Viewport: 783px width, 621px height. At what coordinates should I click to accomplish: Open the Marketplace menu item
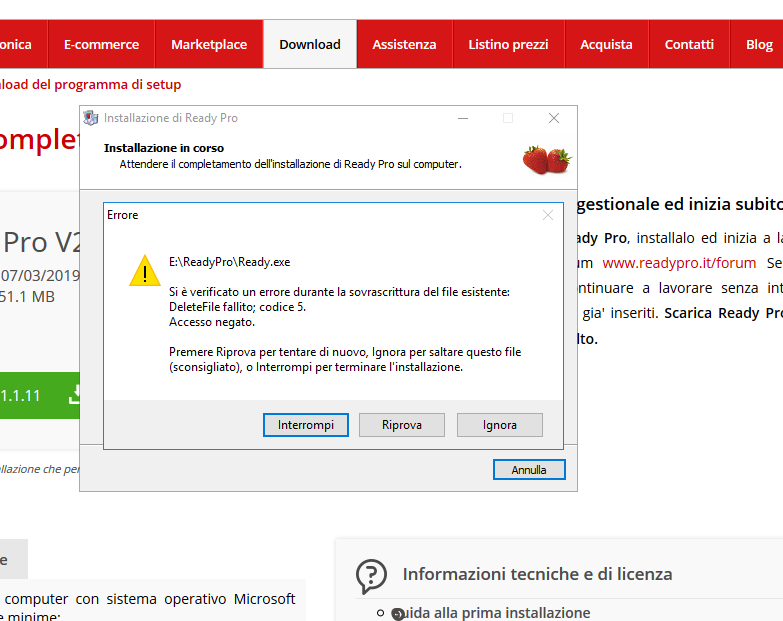pyautogui.click(x=209, y=44)
